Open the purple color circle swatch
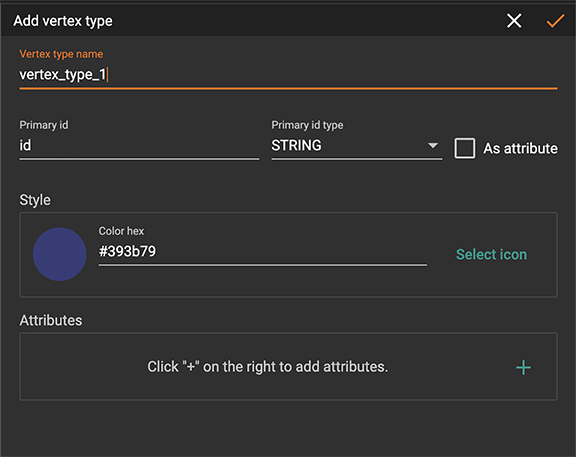 [60, 254]
